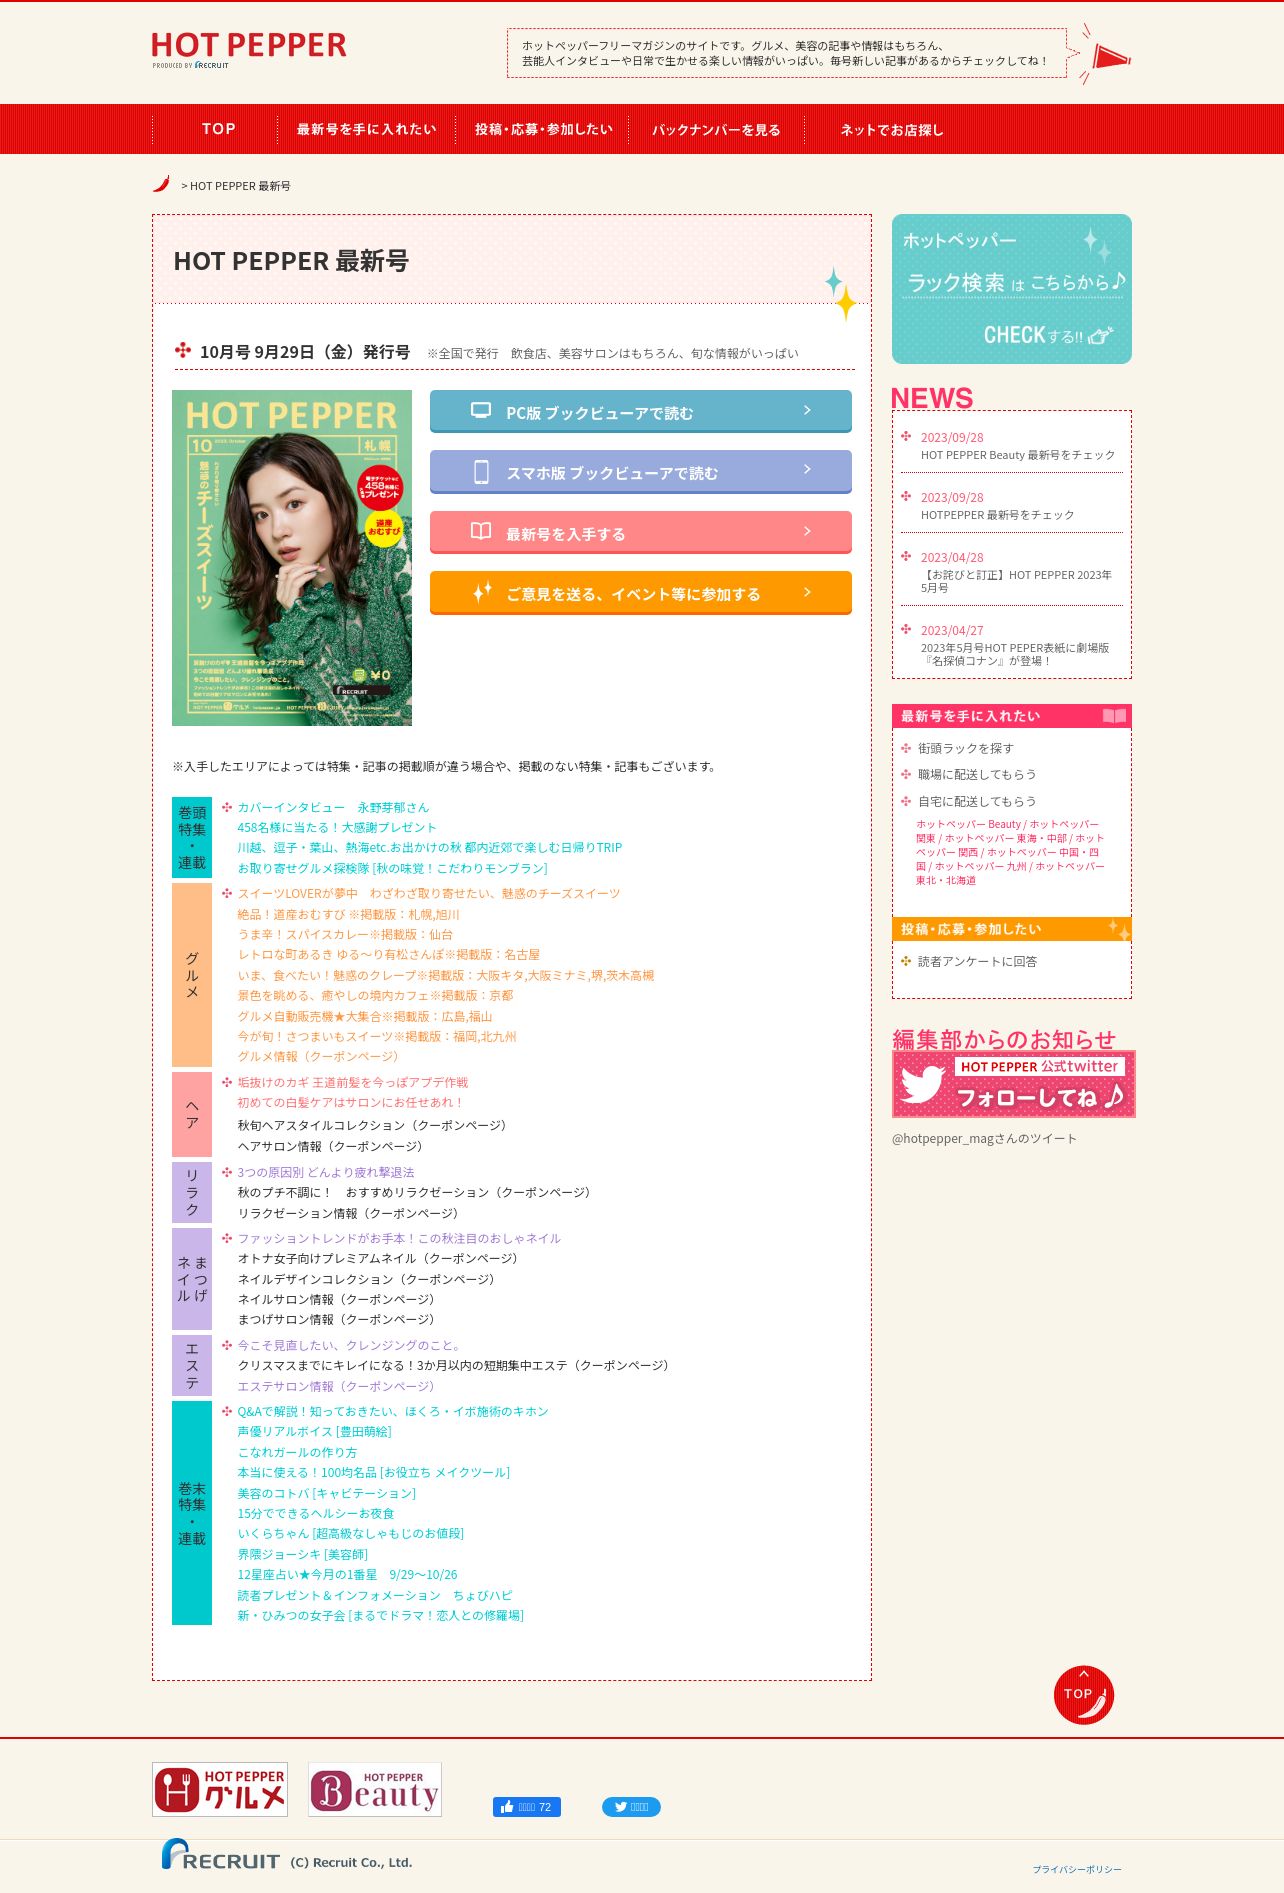Open 声優リアルボイス [豊田萌絵] link
Screen dimensions: 1284x1893
pyautogui.click(x=314, y=1431)
